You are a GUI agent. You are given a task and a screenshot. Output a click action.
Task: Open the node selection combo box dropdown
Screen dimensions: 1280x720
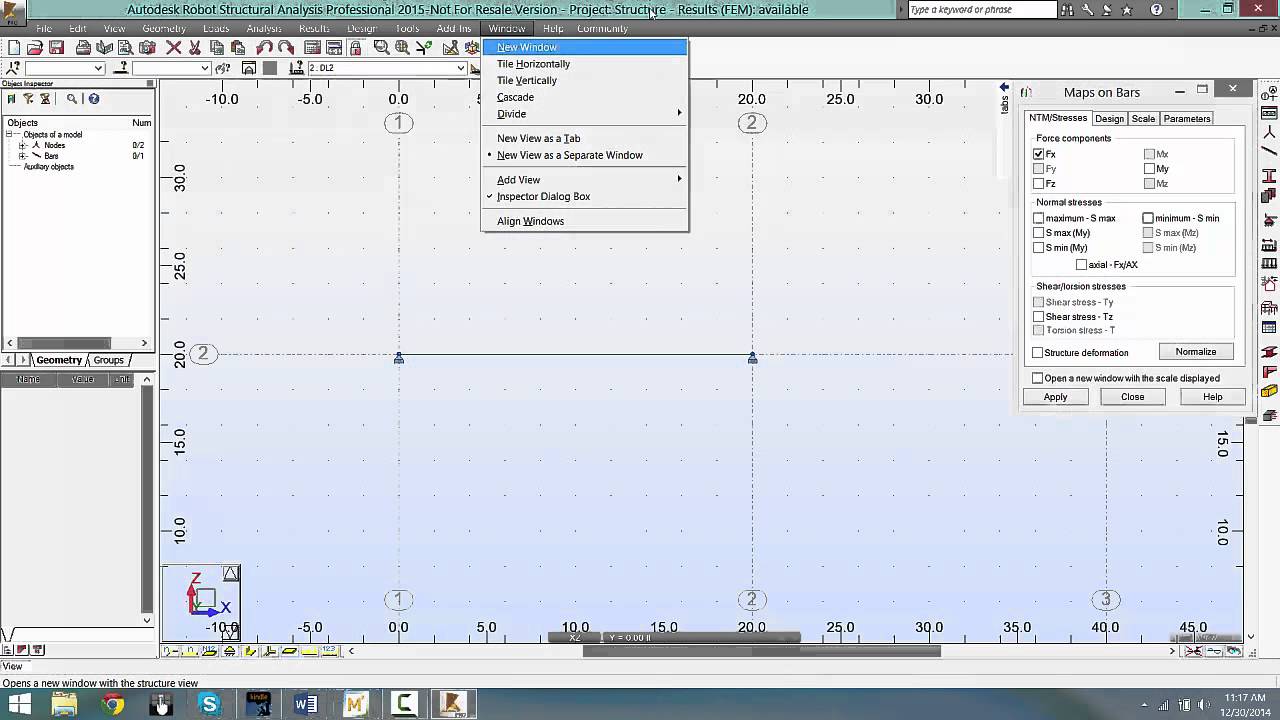click(98, 68)
